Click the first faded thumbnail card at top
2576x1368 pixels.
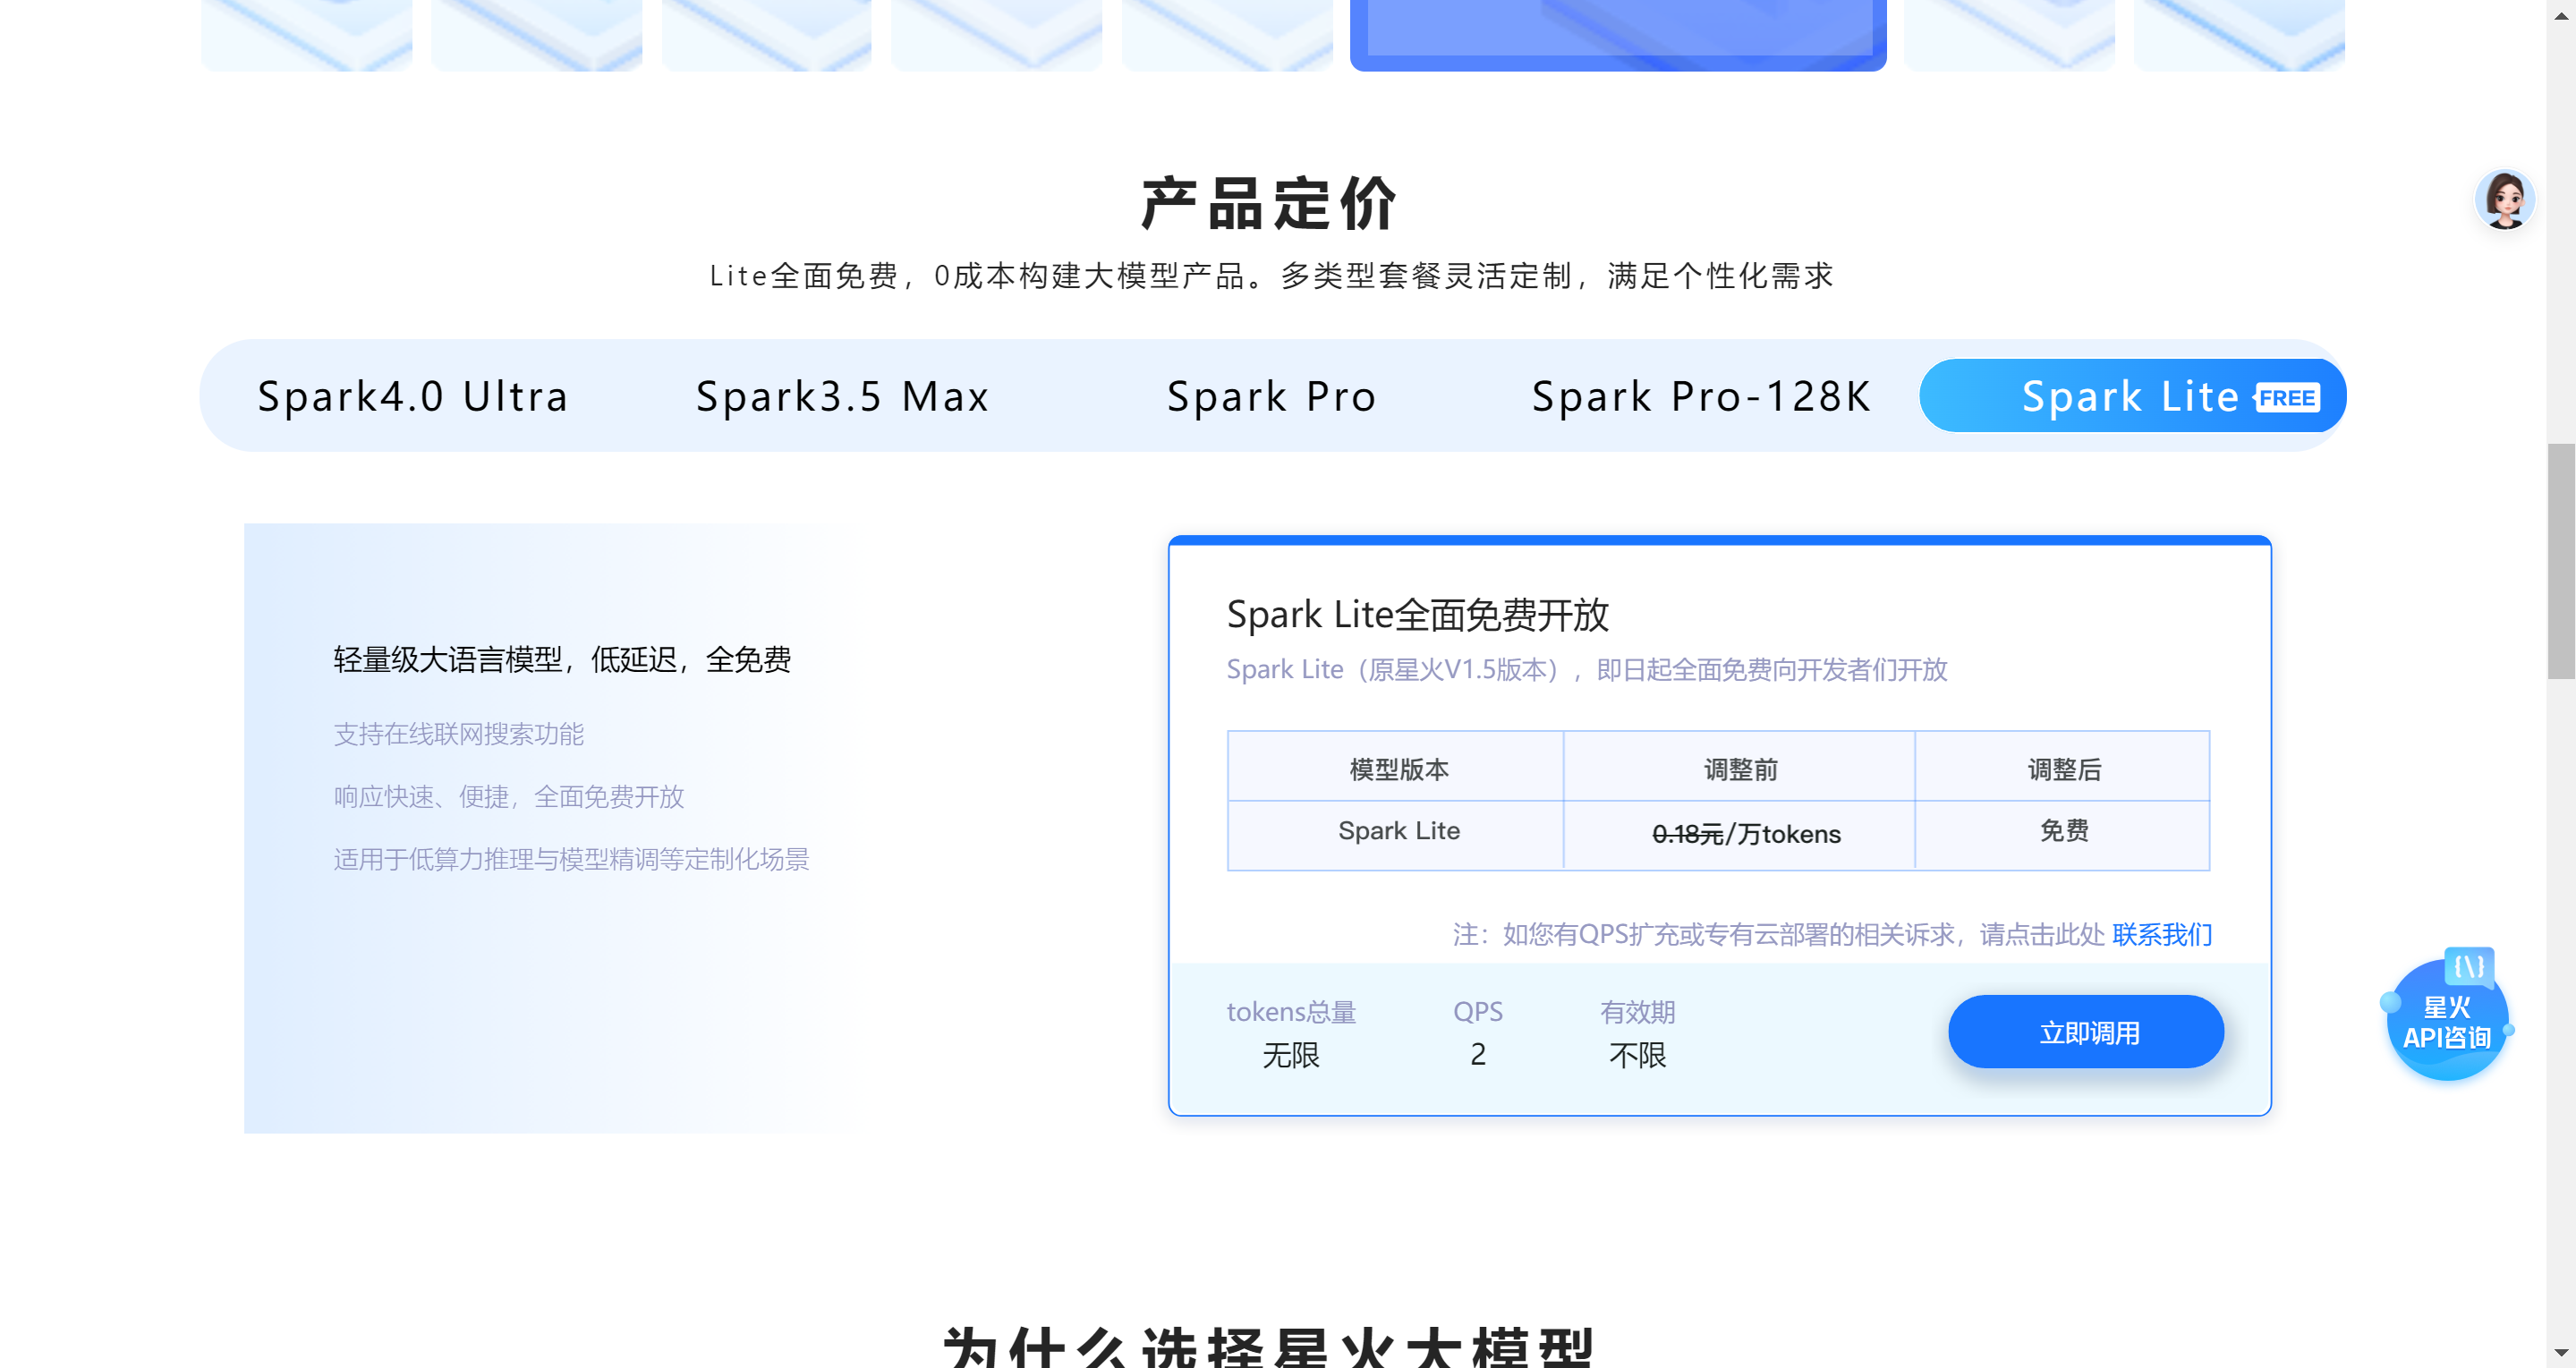[307, 34]
